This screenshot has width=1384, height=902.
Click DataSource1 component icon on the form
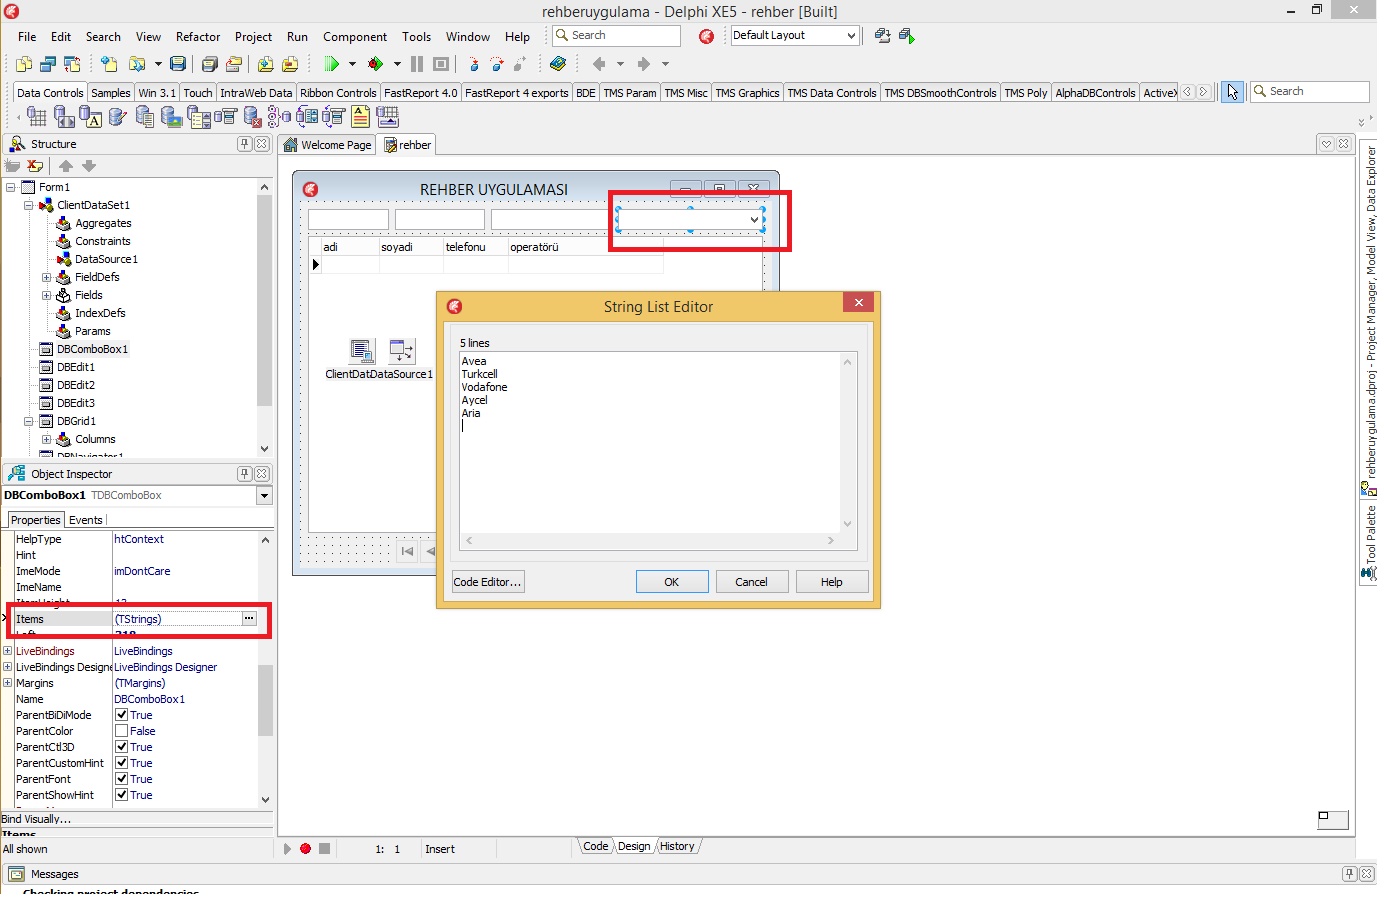click(x=401, y=351)
